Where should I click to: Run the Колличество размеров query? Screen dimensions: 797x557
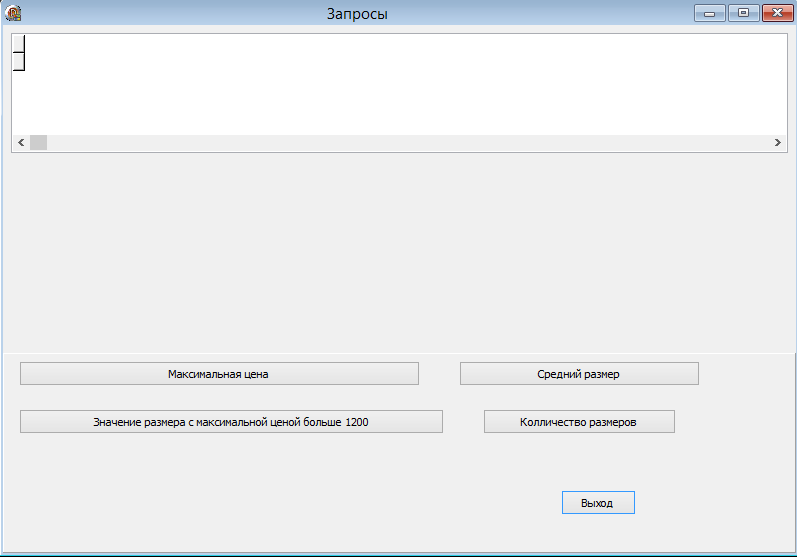tap(579, 422)
